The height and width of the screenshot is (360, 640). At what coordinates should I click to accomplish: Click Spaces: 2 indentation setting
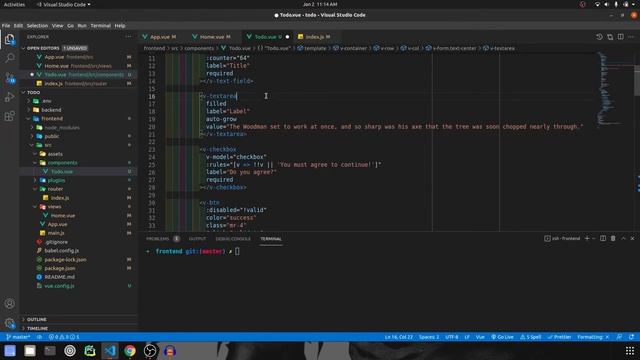pos(429,337)
